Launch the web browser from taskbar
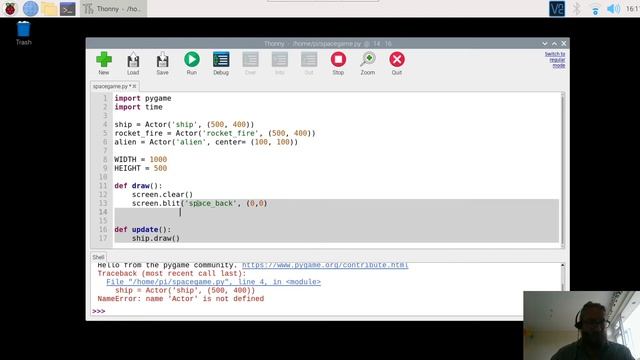The image size is (640, 360). 30,9
